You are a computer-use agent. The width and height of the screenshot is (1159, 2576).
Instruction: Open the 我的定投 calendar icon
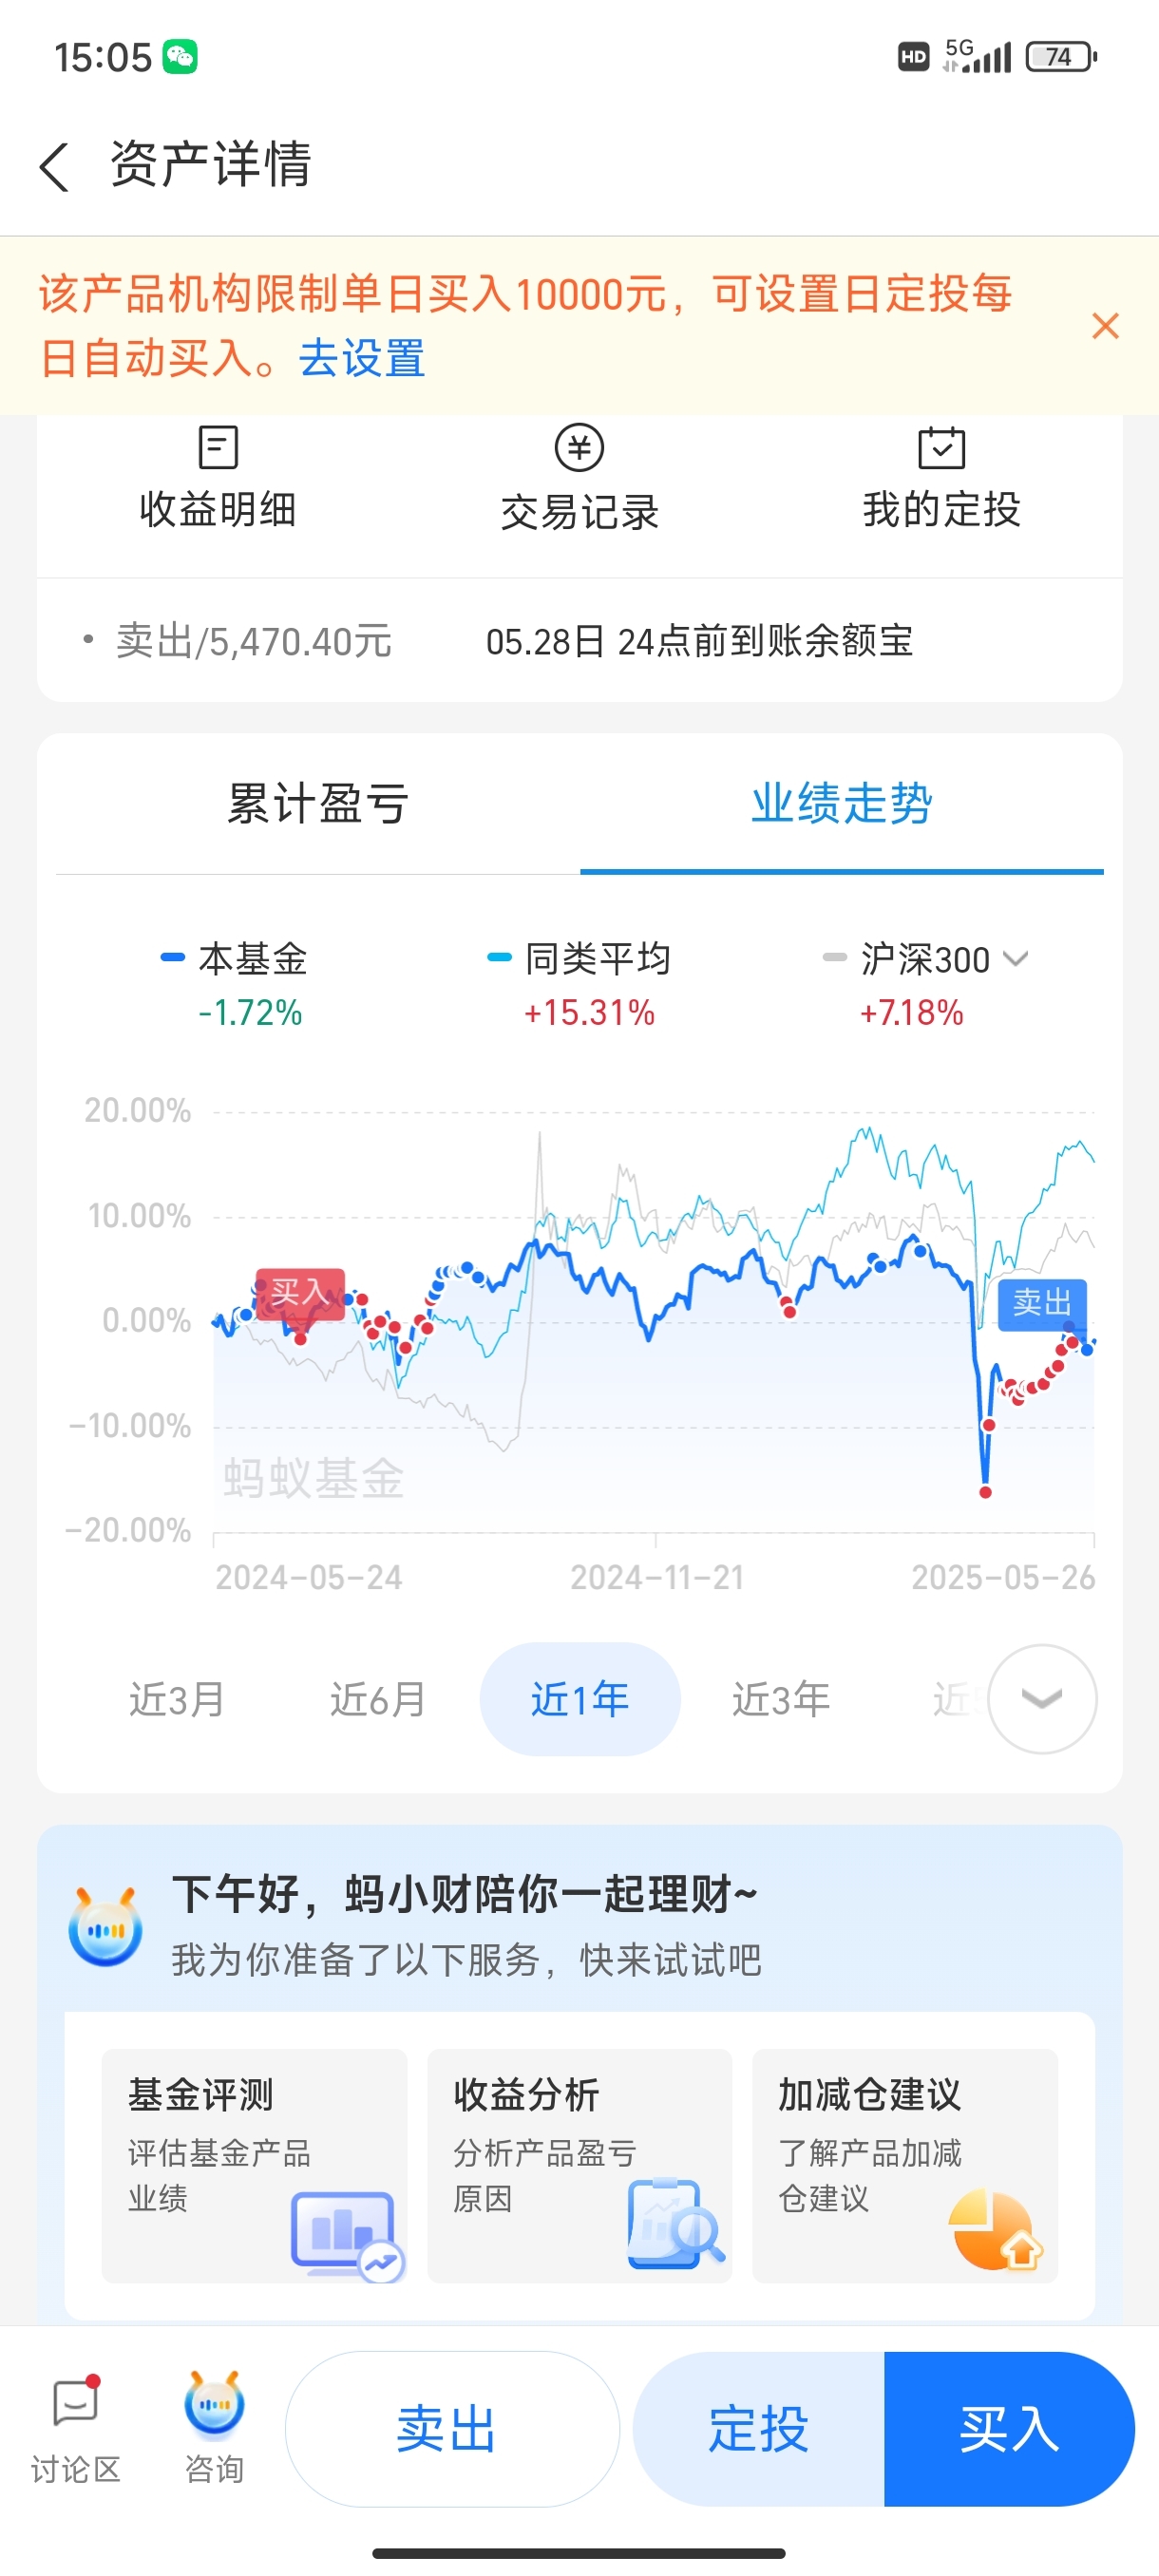941,447
